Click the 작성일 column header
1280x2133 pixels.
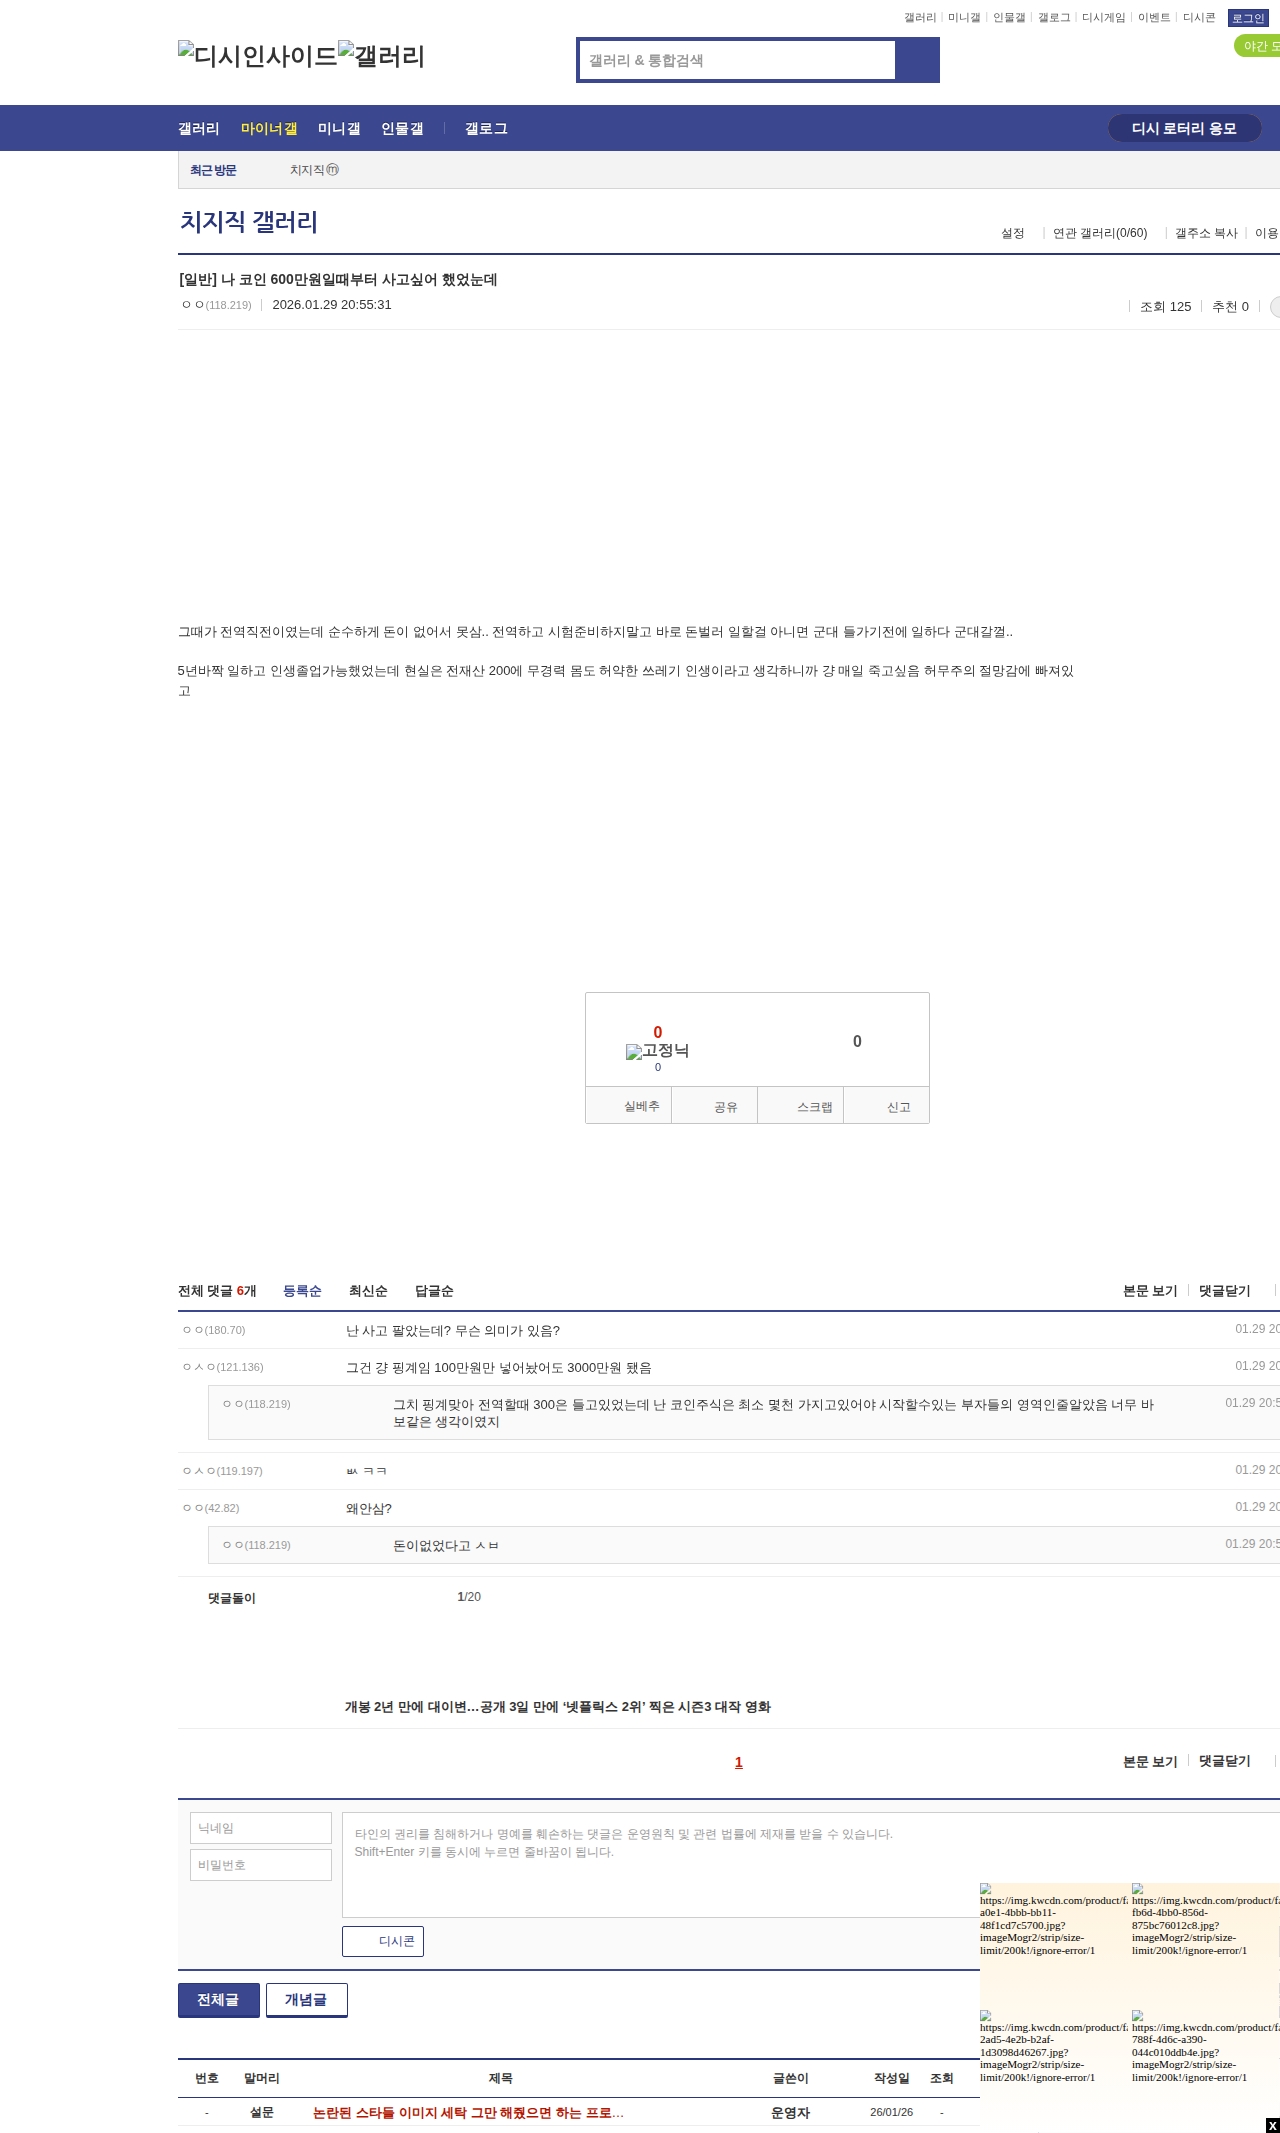tap(891, 2078)
